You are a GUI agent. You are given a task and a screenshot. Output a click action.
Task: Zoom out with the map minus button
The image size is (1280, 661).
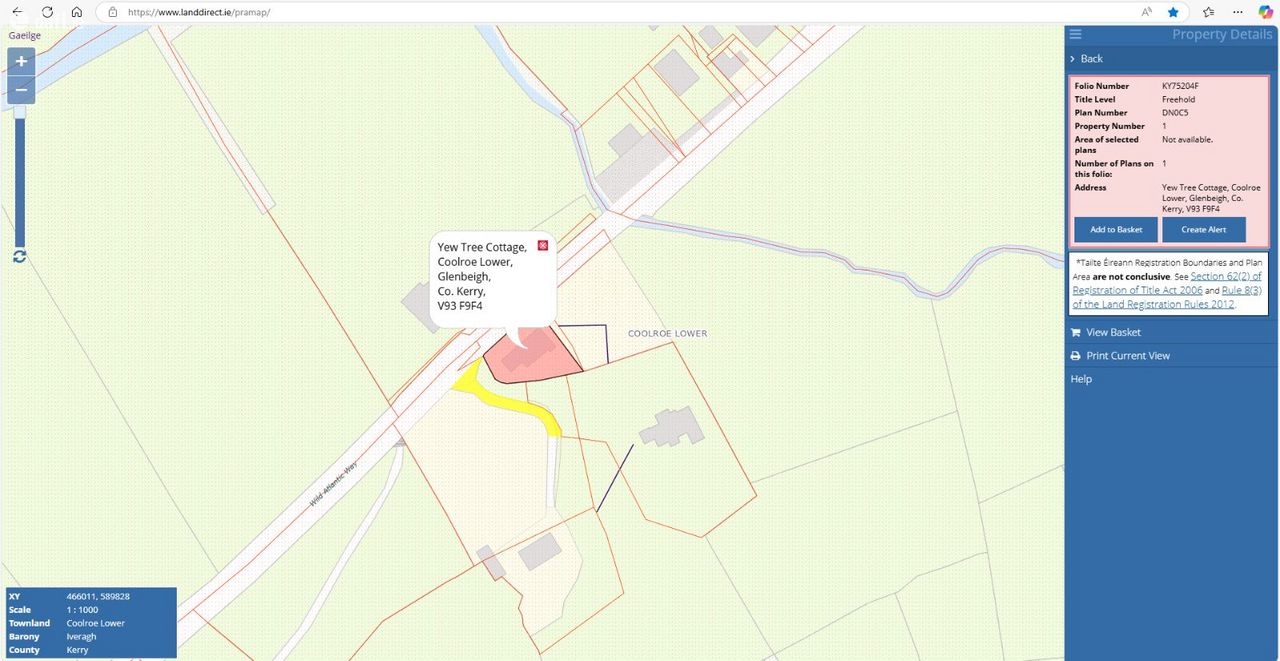[x=21, y=90]
